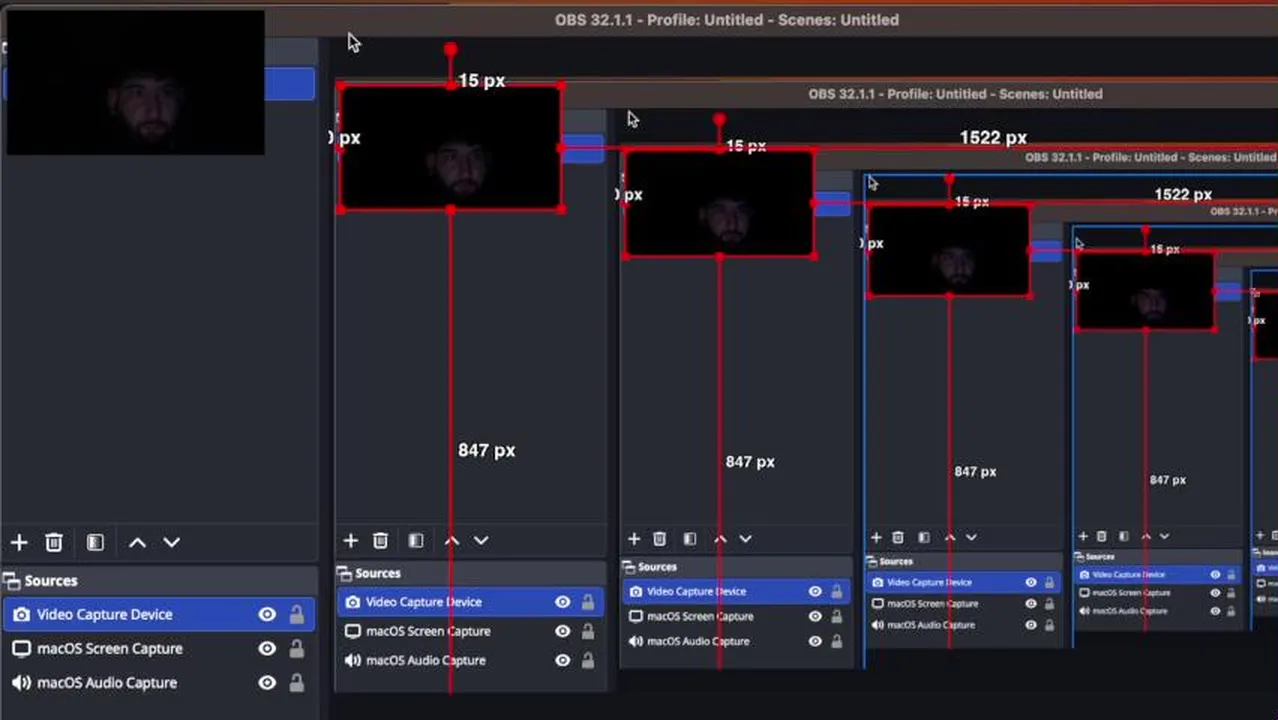Click macOS Screen Capture row in the first mirrored copy
Image resolution: width=1278 pixels, height=720 pixels.
click(471, 631)
